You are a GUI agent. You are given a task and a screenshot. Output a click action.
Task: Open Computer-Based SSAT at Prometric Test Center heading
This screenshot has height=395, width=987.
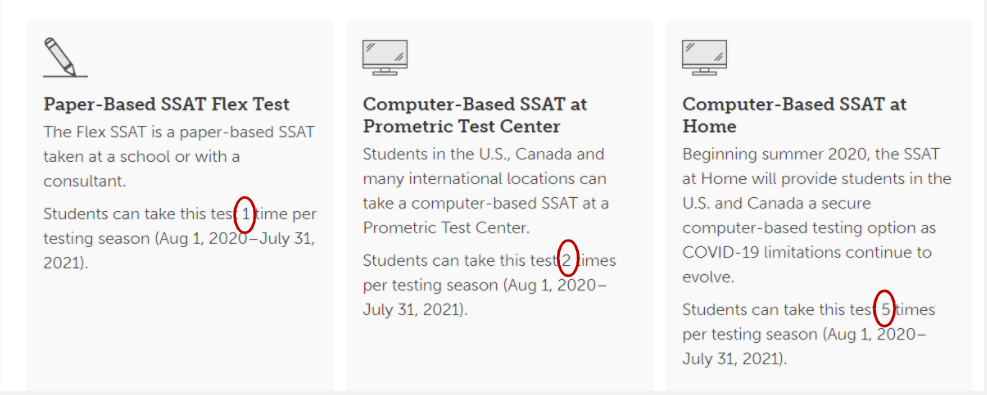[x=475, y=115]
